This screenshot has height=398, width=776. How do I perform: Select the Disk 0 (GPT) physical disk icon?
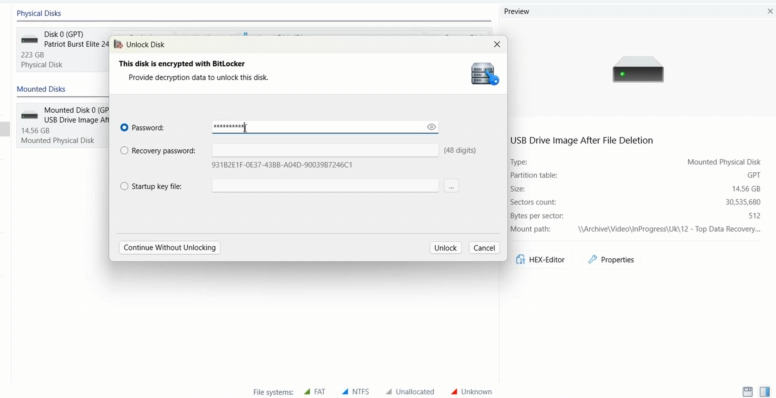point(30,40)
